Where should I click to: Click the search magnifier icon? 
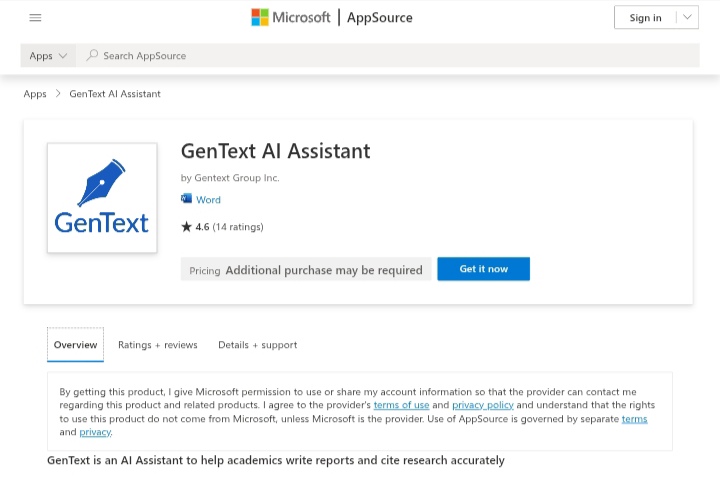coord(92,56)
